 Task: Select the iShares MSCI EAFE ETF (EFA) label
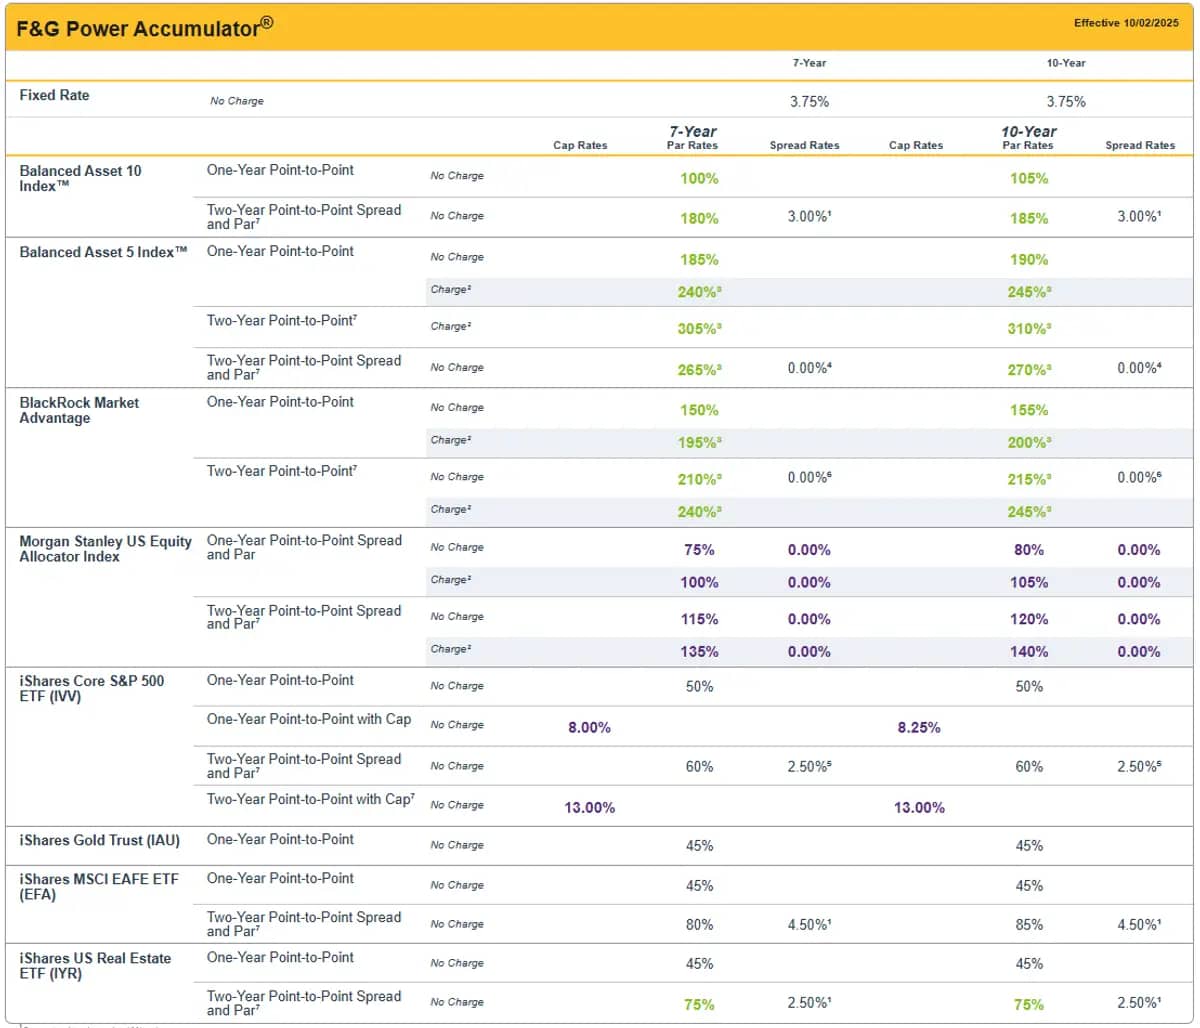click(99, 886)
